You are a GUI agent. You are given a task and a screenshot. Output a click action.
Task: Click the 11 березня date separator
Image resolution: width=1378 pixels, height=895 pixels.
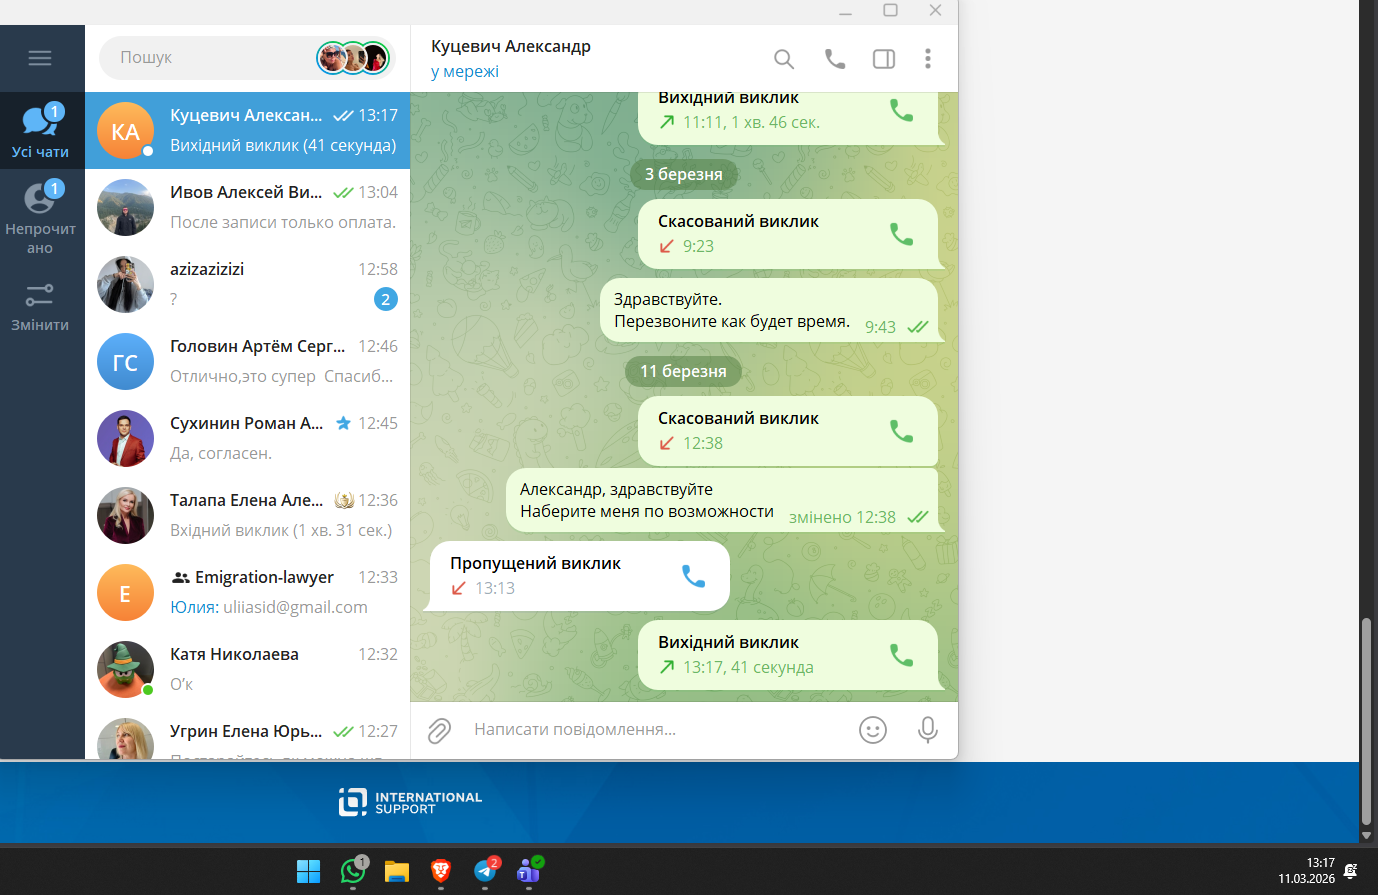tap(684, 371)
